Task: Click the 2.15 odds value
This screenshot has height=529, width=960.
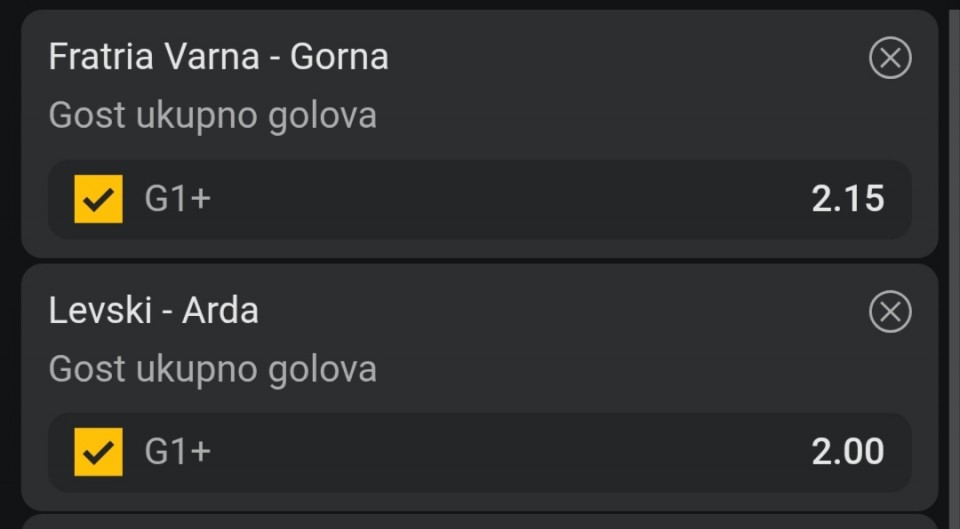Action: point(847,199)
